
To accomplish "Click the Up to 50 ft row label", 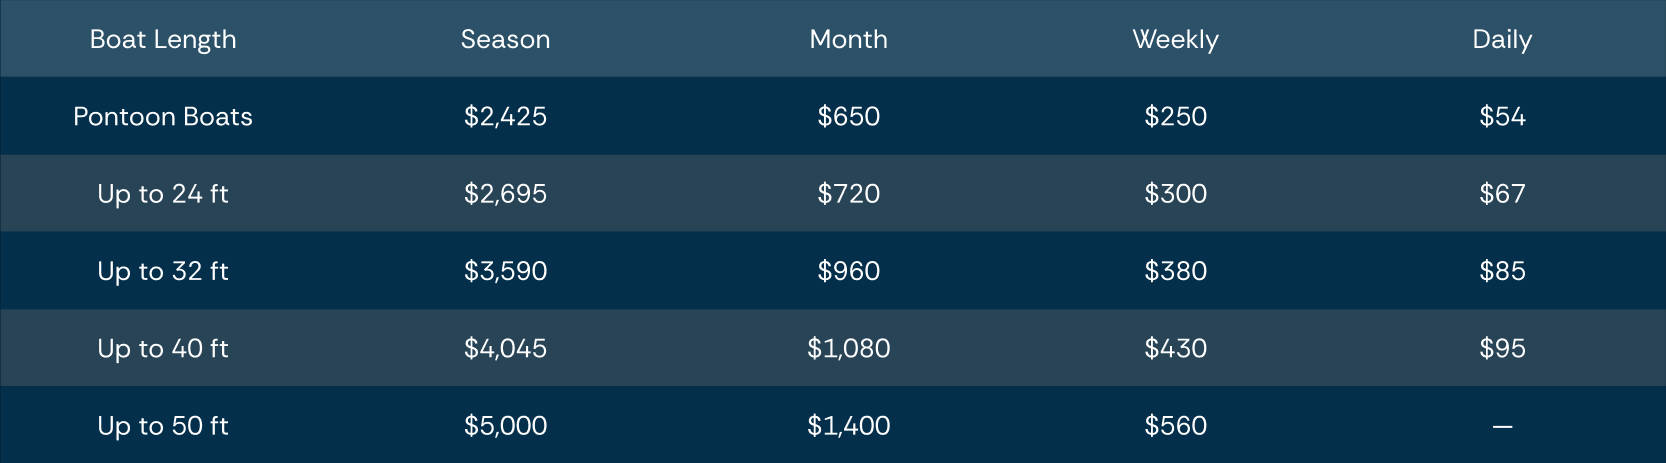I will tap(163, 425).
